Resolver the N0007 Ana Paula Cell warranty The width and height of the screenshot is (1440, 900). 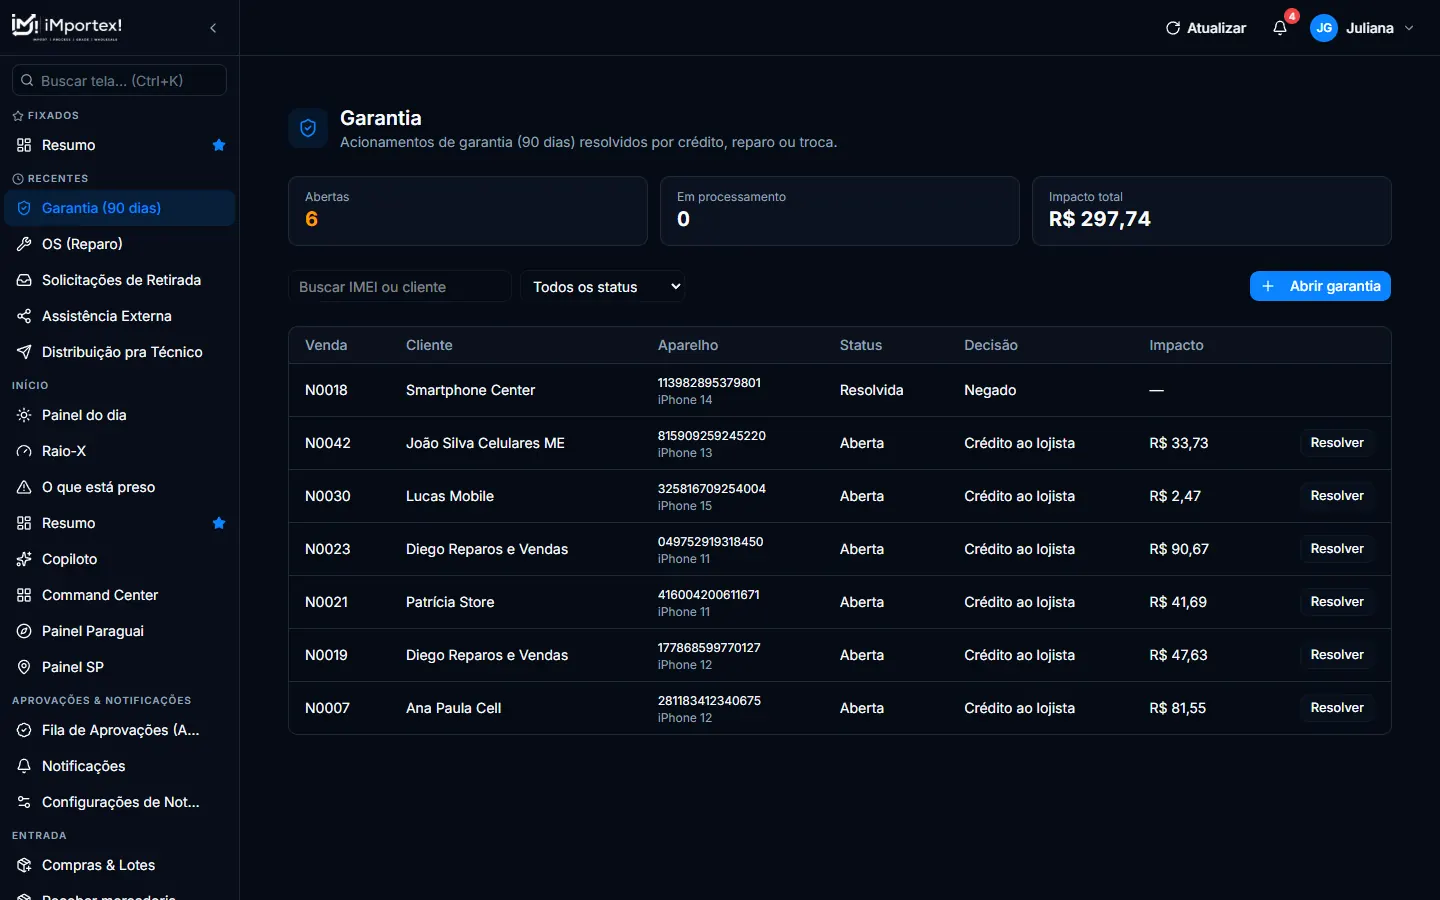[1337, 708]
